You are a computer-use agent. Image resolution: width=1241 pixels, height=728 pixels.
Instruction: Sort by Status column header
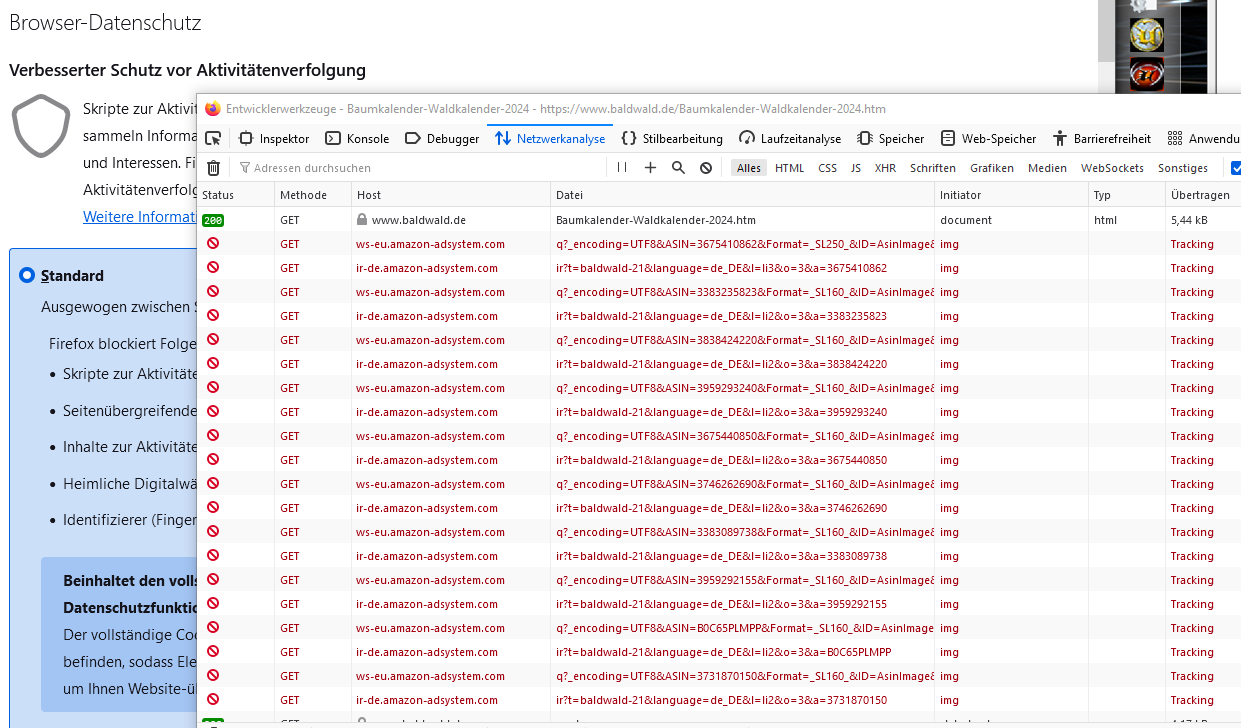pyautogui.click(x=218, y=195)
